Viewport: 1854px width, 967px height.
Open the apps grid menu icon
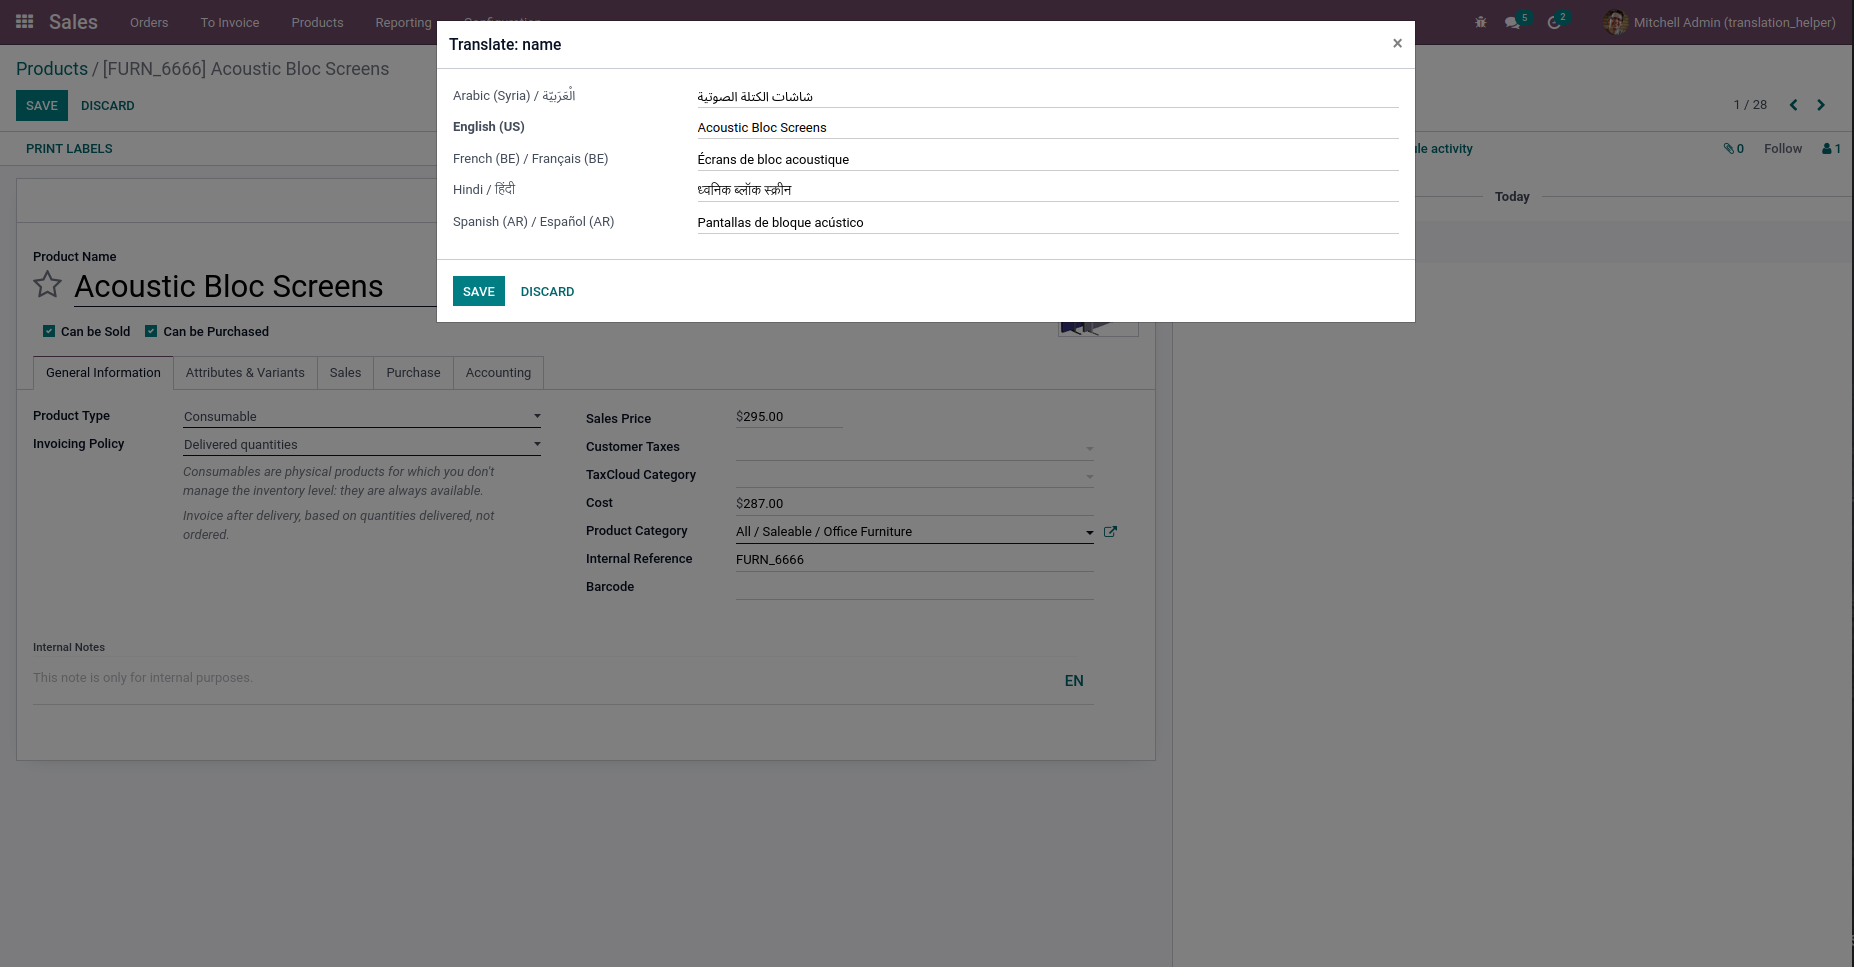[x=25, y=21]
